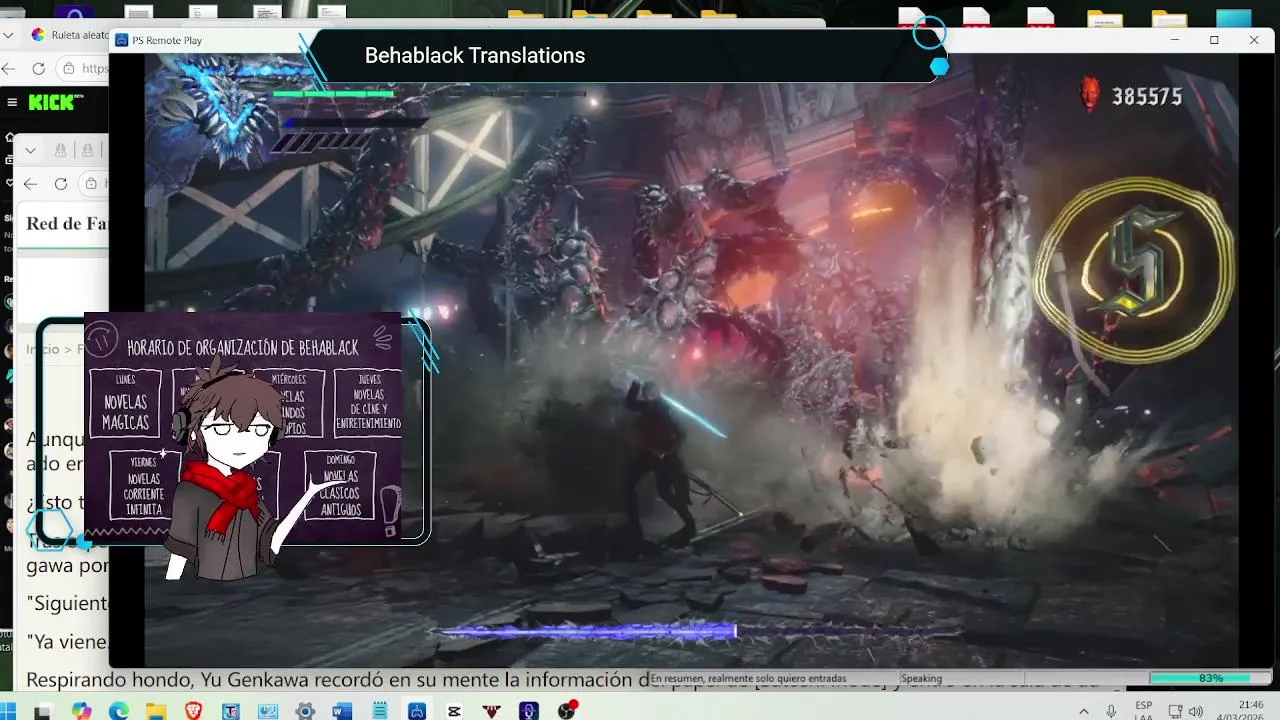
Task: Click the ESP LAA language indicator
Action: pyautogui.click(x=1143, y=711)
